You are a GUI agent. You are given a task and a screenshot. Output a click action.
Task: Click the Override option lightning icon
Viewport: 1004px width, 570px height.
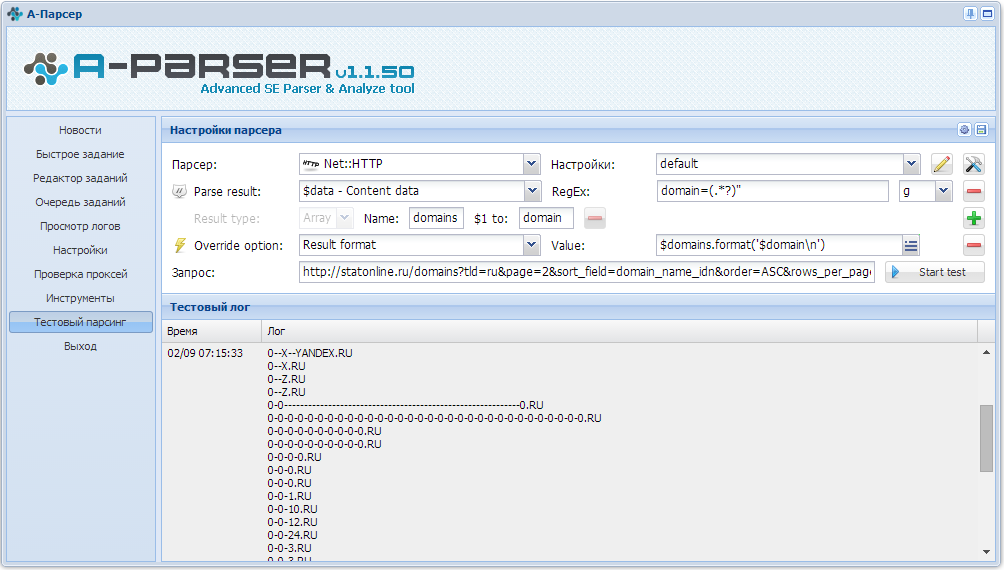point(180,245)
